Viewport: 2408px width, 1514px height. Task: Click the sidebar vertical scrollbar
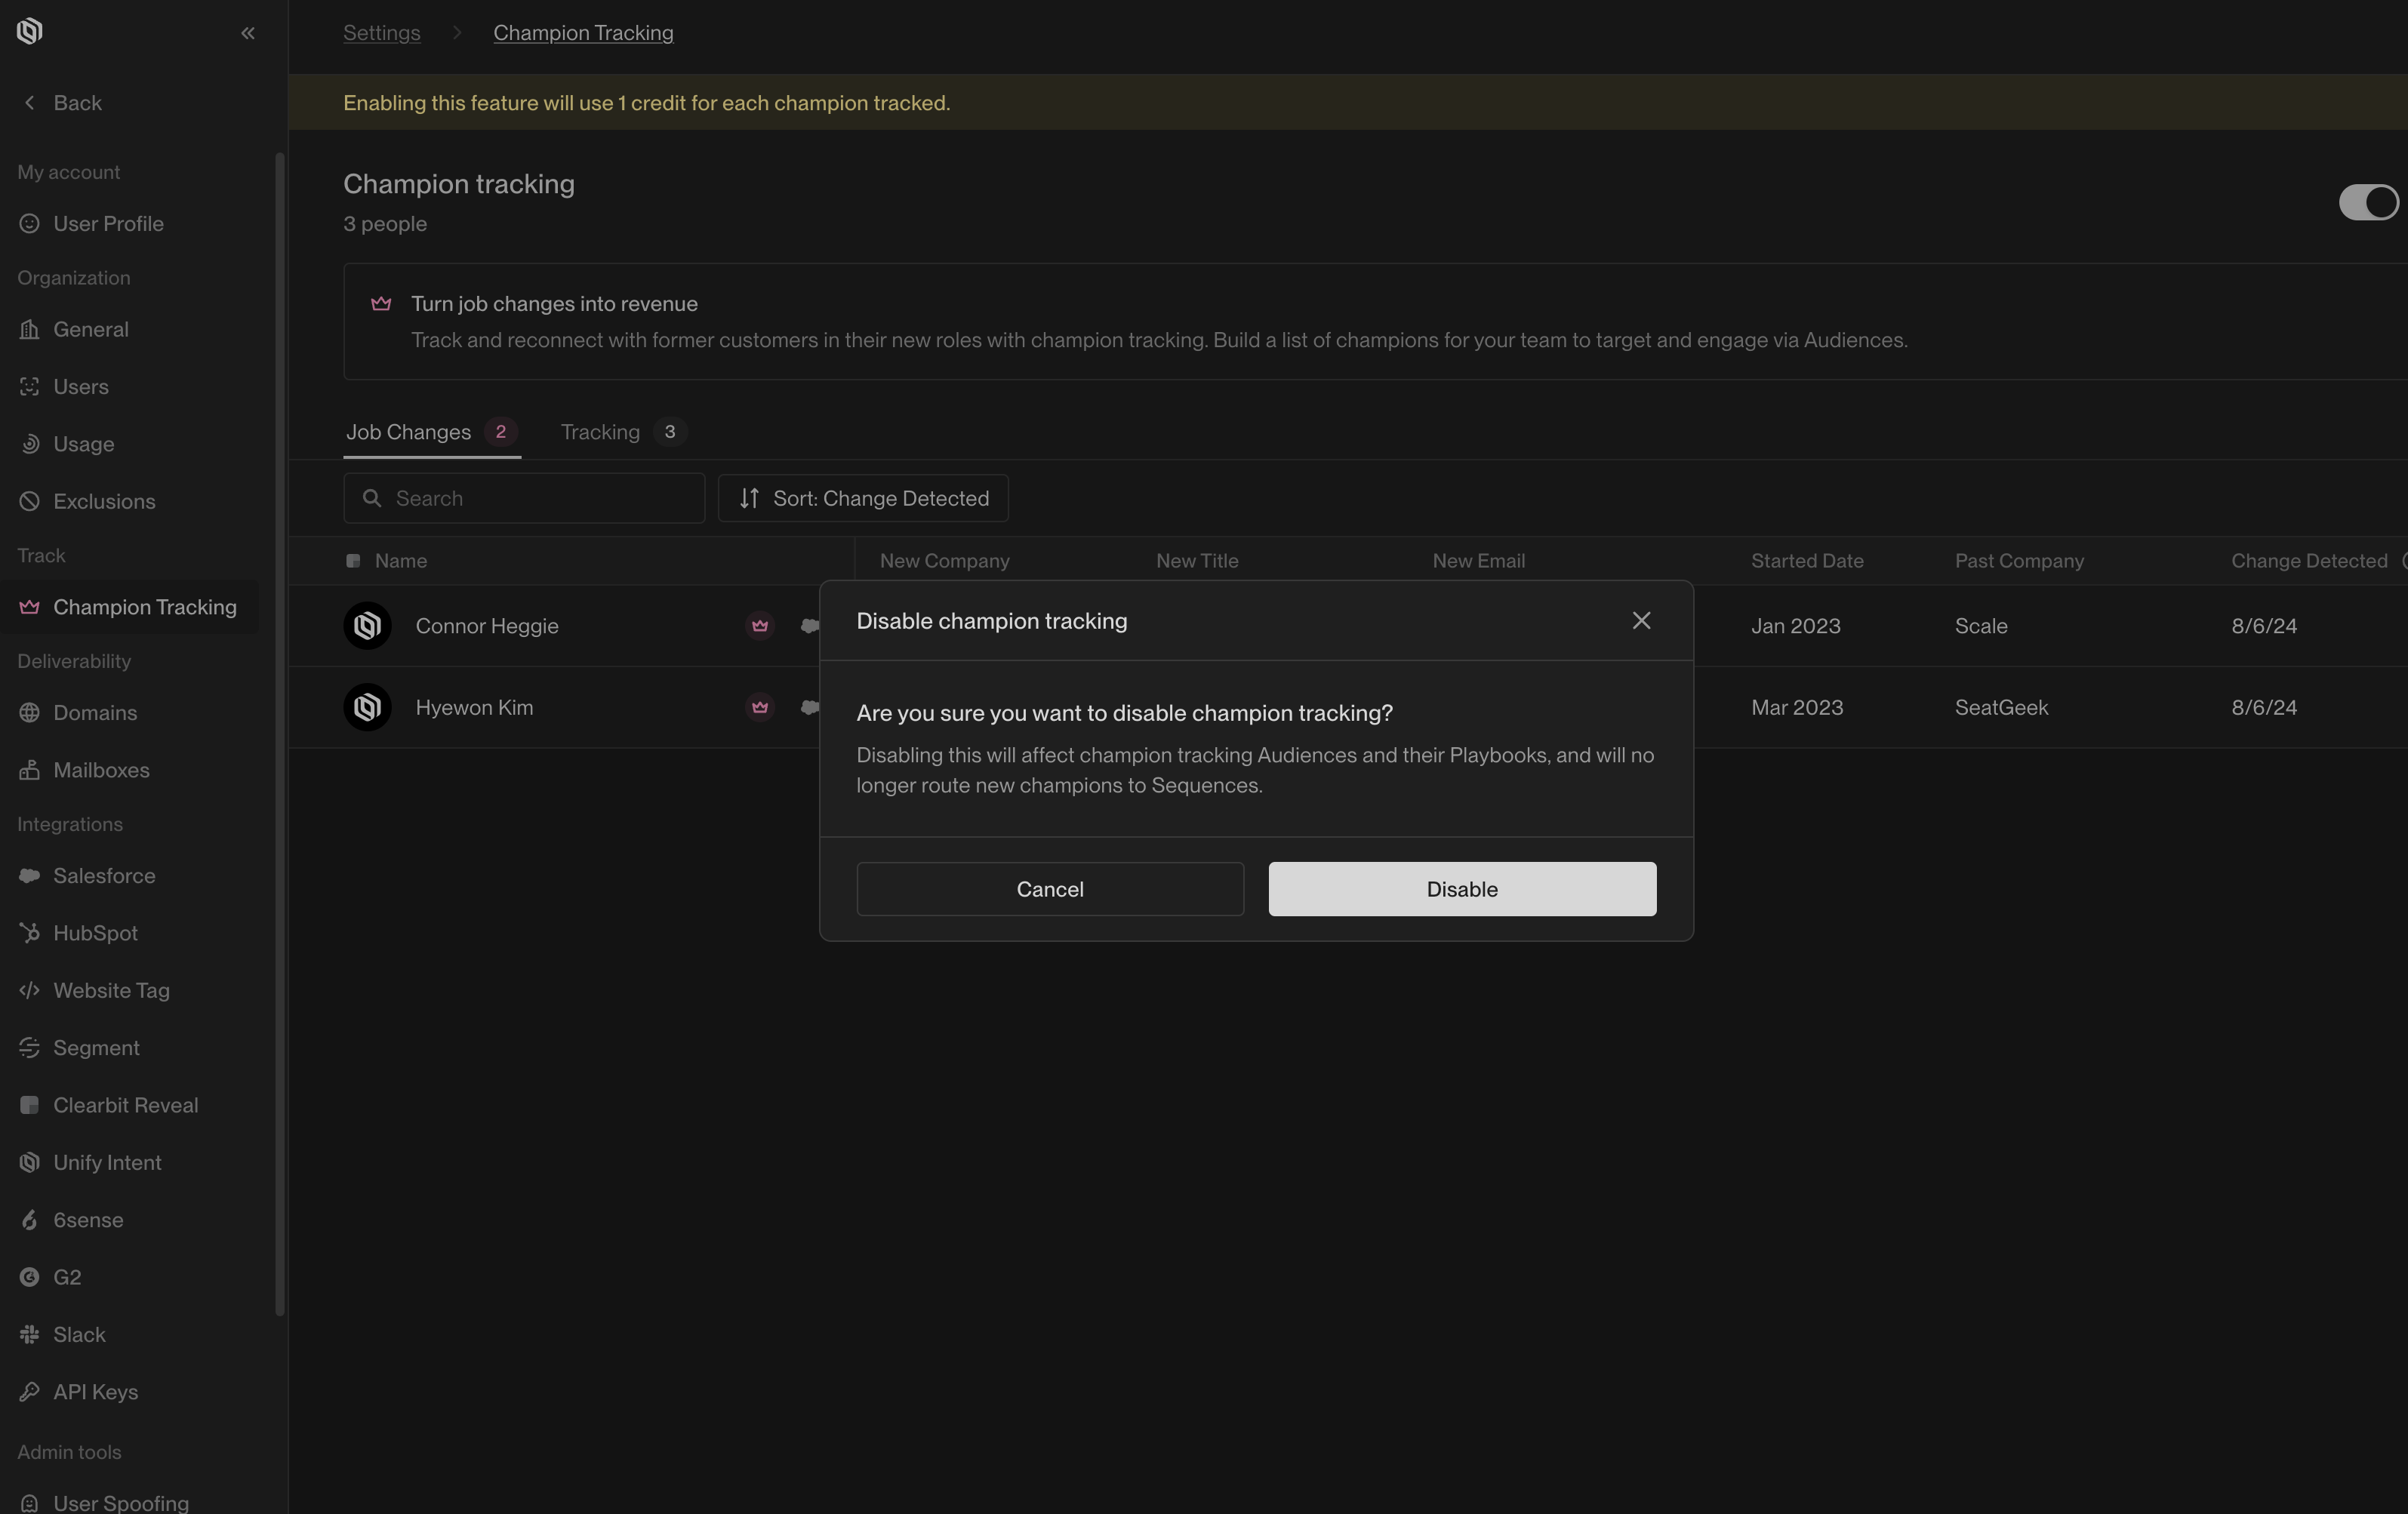click(280, 734)
